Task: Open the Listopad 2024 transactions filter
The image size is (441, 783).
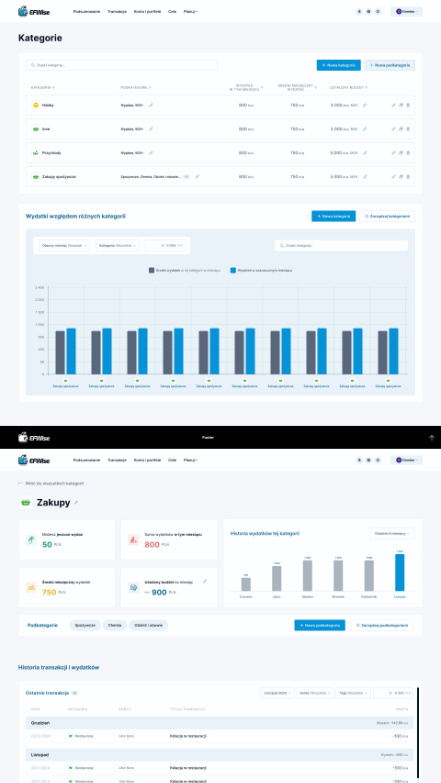Action: (x=277, y=693)
